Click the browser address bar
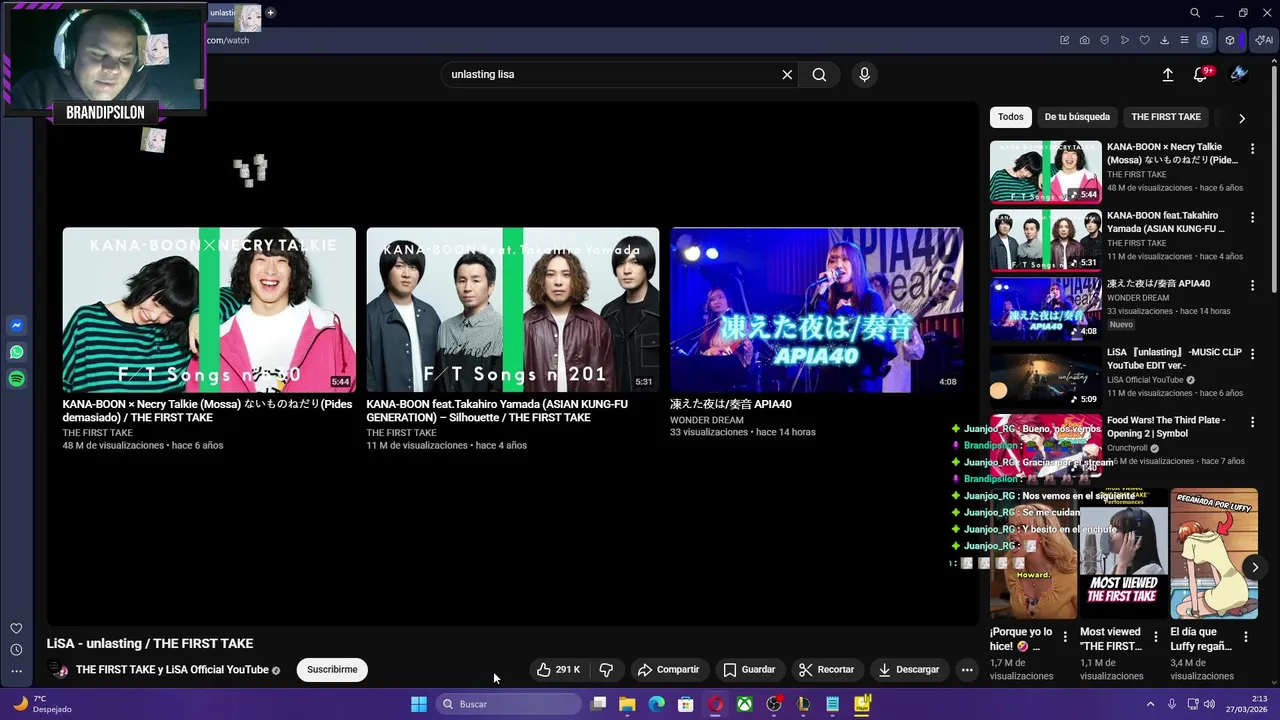The width and height of the screenshot is (1280, 720). tap(625, 40)
